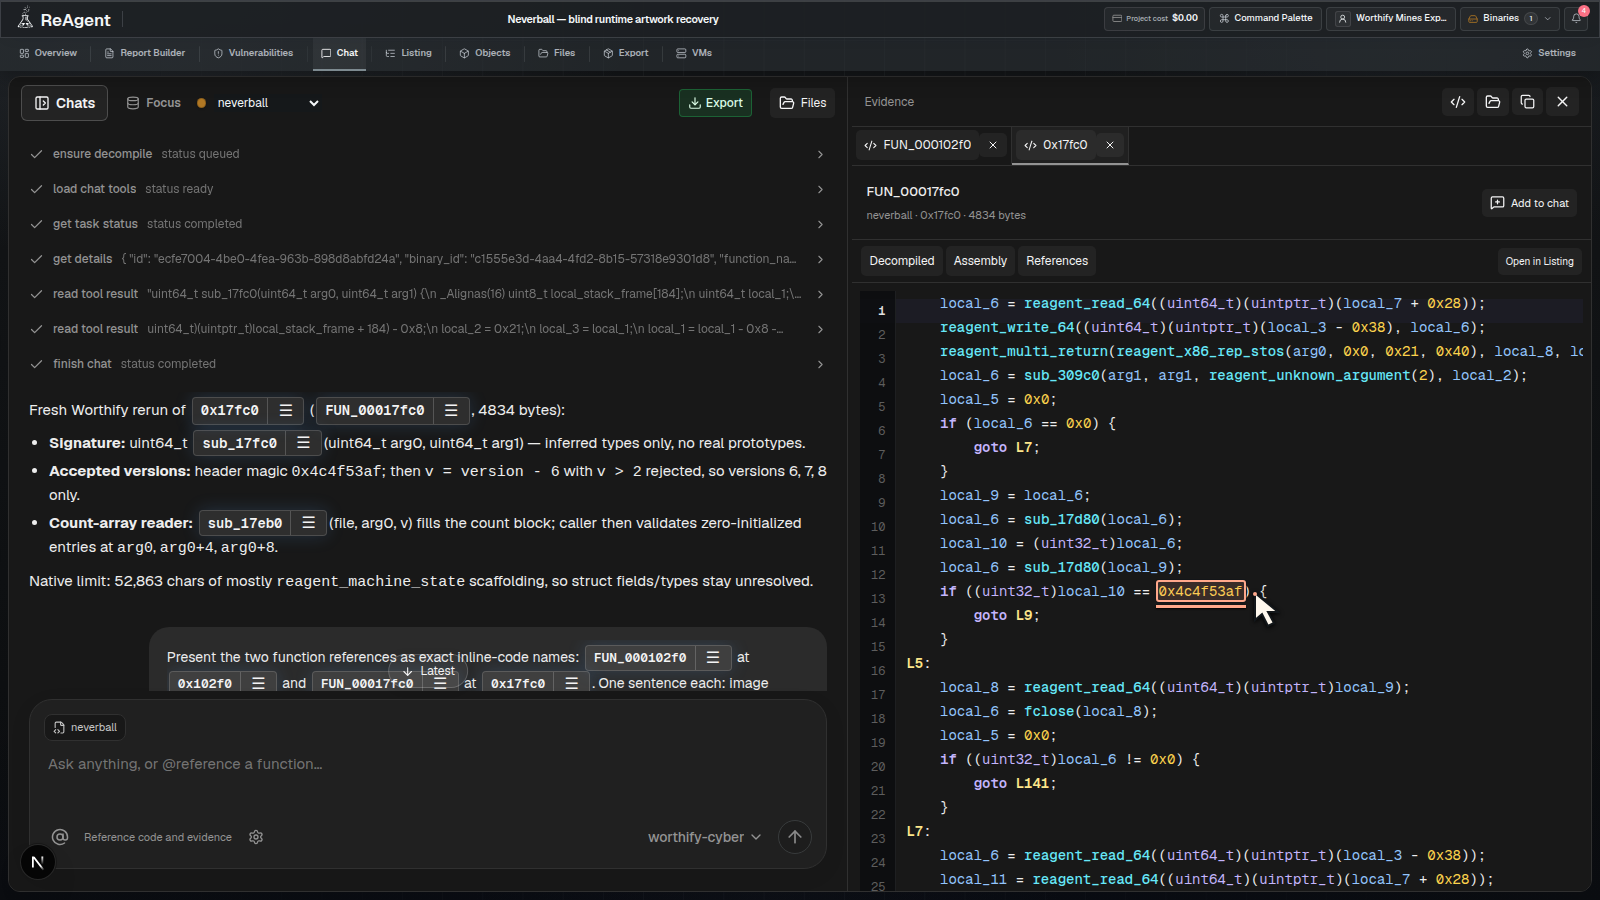Open Worthify Mines Exp... account menu
Viewport: 1600px width, 900px height.
tap(1391, 18)
